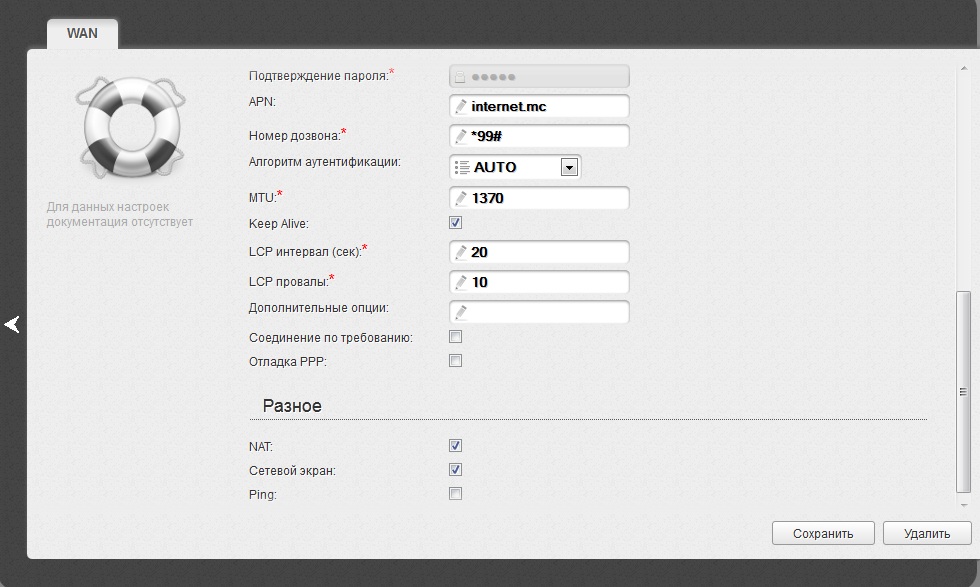Click the vertical scrollbar thumb
The width and height of the screenshot is (980, 587).
click(x=963, y=390)
